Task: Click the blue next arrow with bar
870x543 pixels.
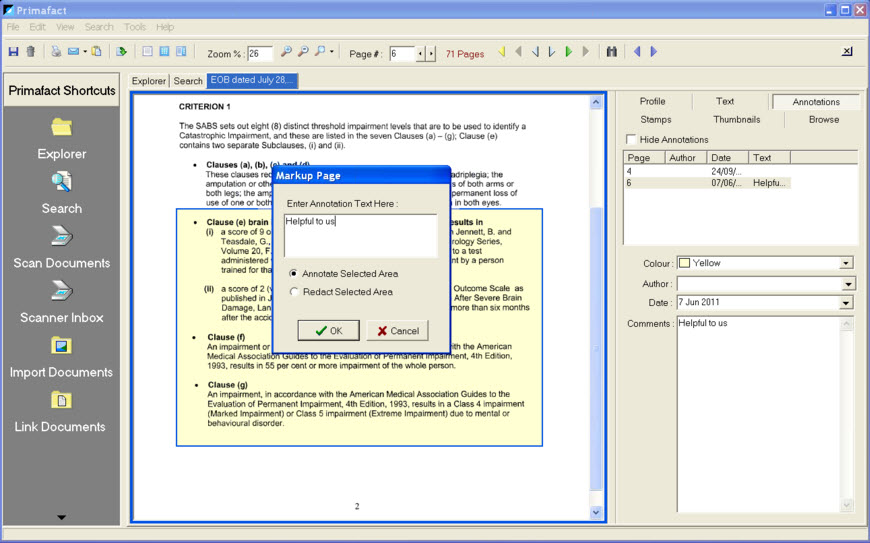Action: [552, 52]
